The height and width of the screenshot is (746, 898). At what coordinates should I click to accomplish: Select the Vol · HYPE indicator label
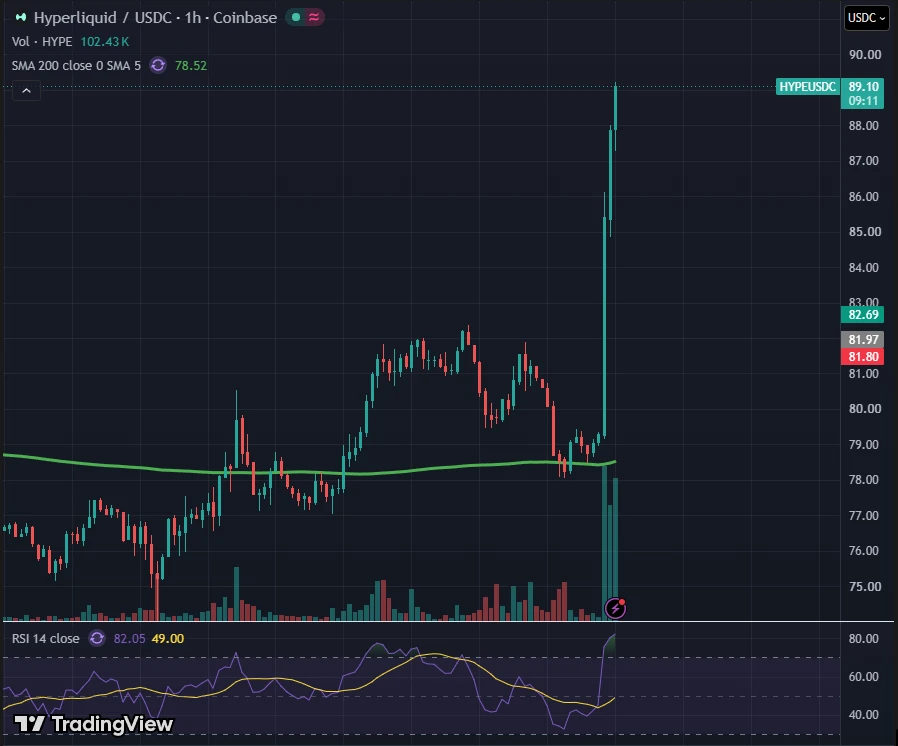[x=42, y=42]
